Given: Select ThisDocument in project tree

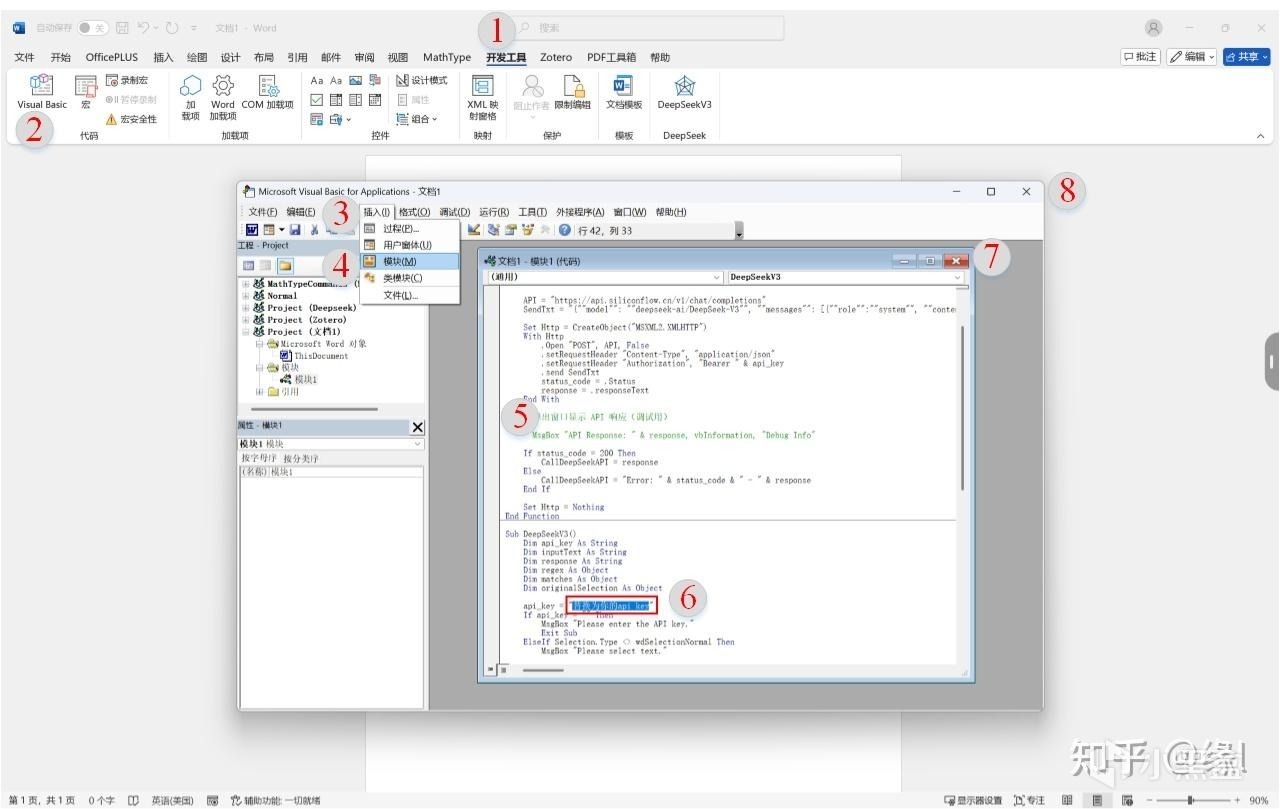Looking at the screenshot, I should pyautogui.click(x=321, y=356).
